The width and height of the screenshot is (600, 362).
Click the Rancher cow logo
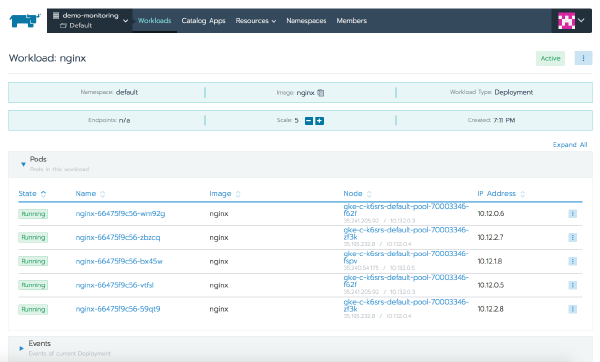[25, 21]
